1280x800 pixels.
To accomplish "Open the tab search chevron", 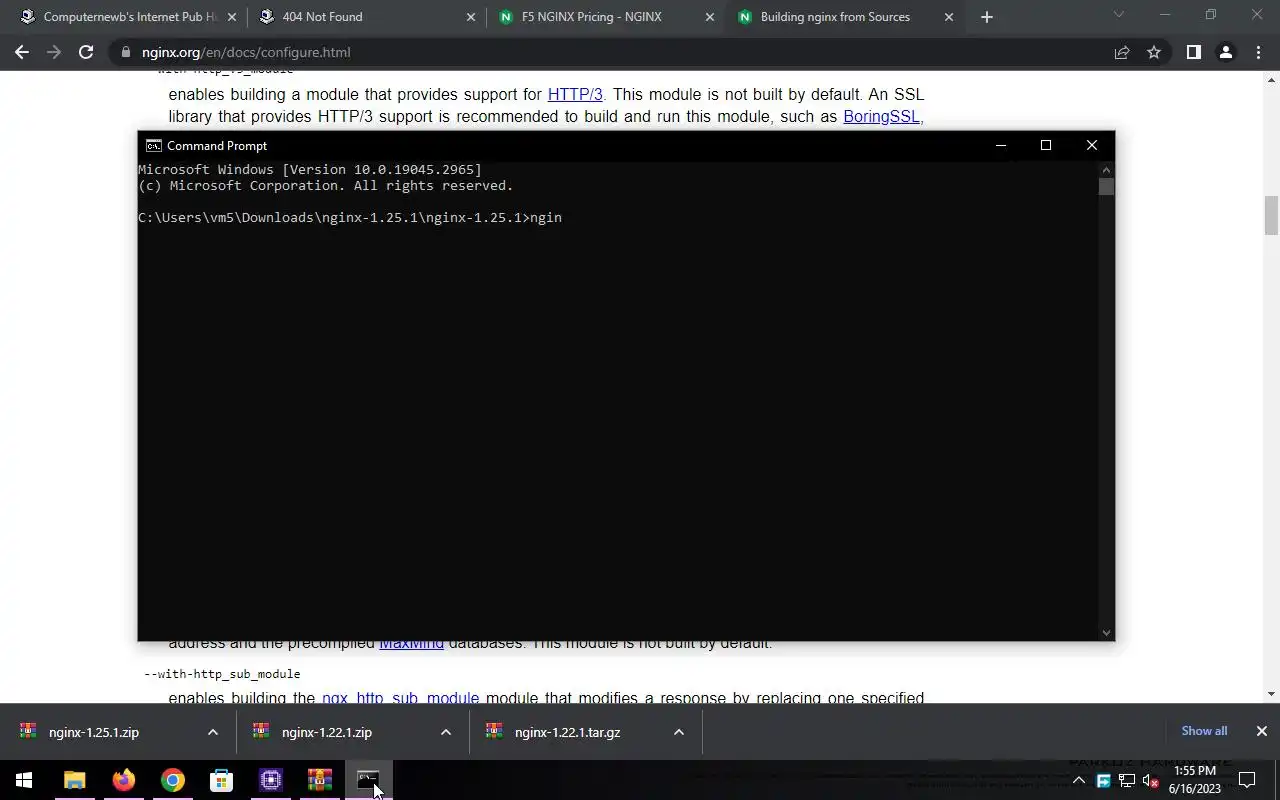I will (1119, 15).
